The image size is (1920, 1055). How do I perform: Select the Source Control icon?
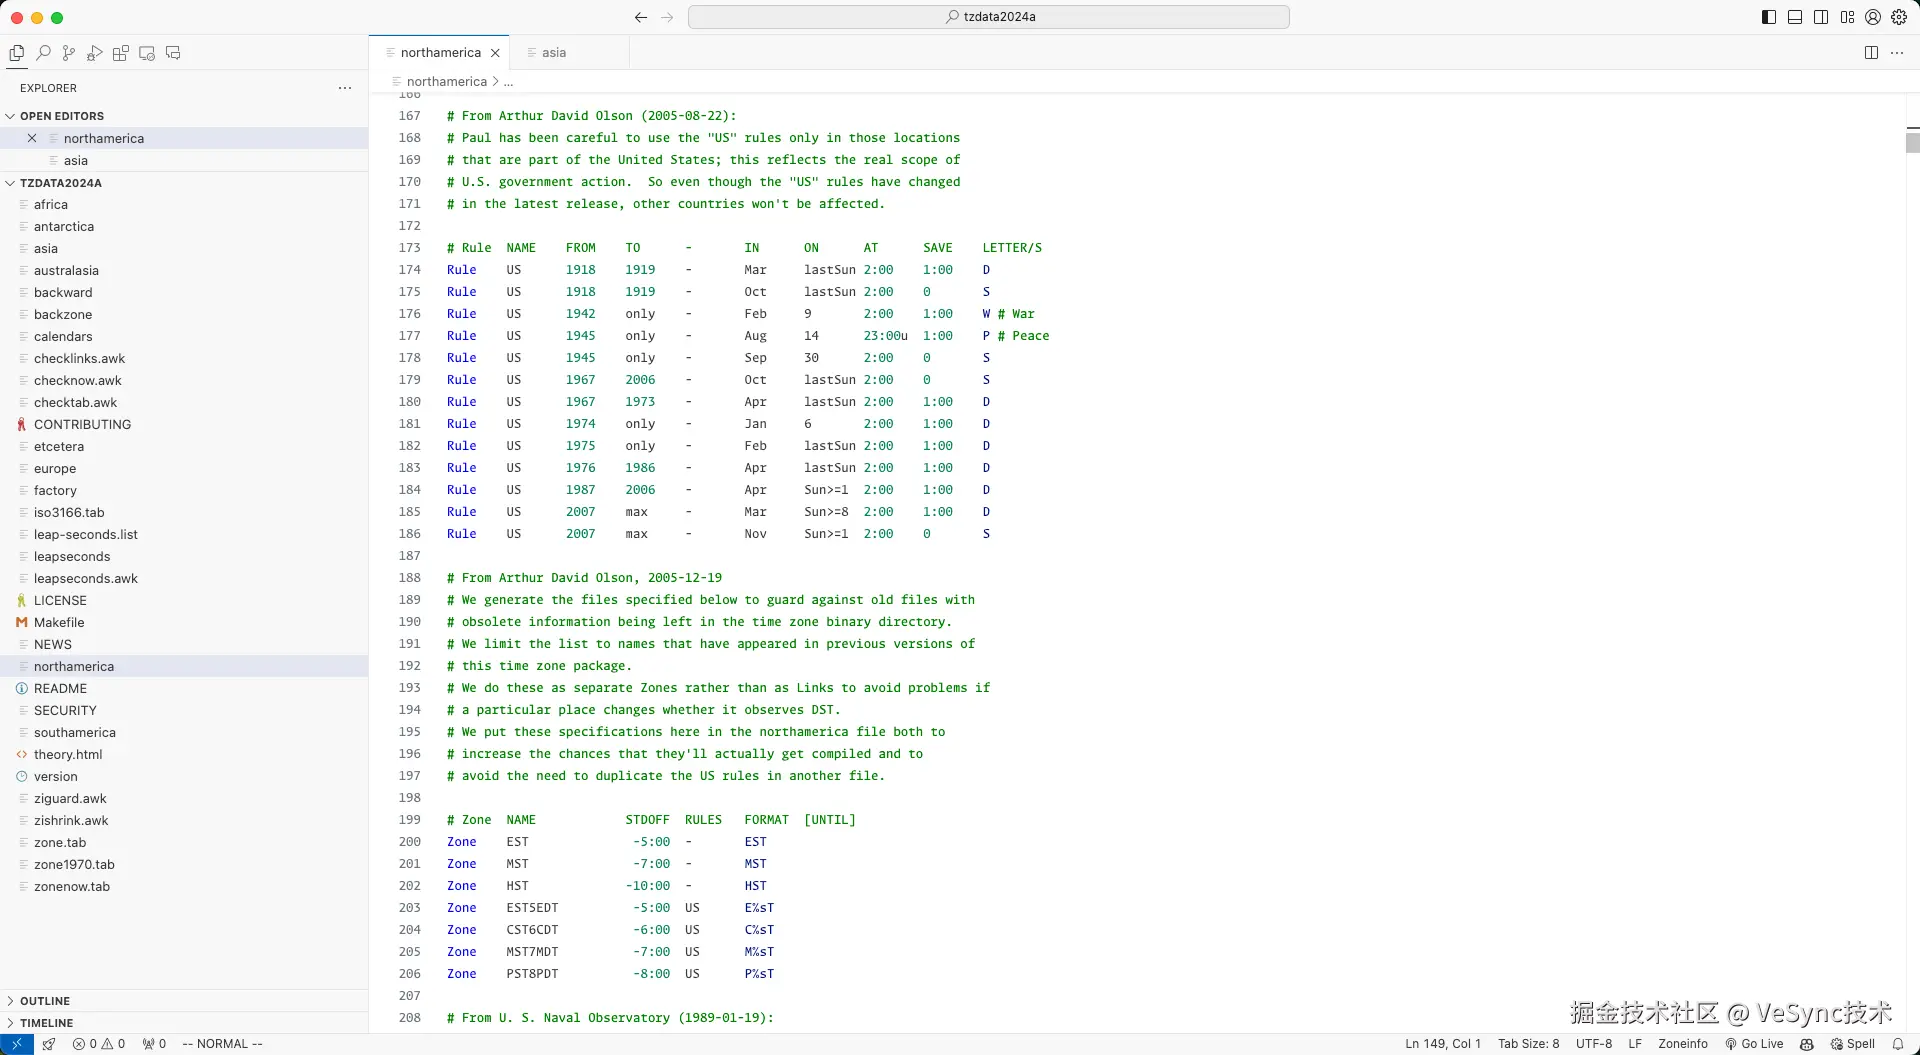pyautogui.click(x=69, y=53)
